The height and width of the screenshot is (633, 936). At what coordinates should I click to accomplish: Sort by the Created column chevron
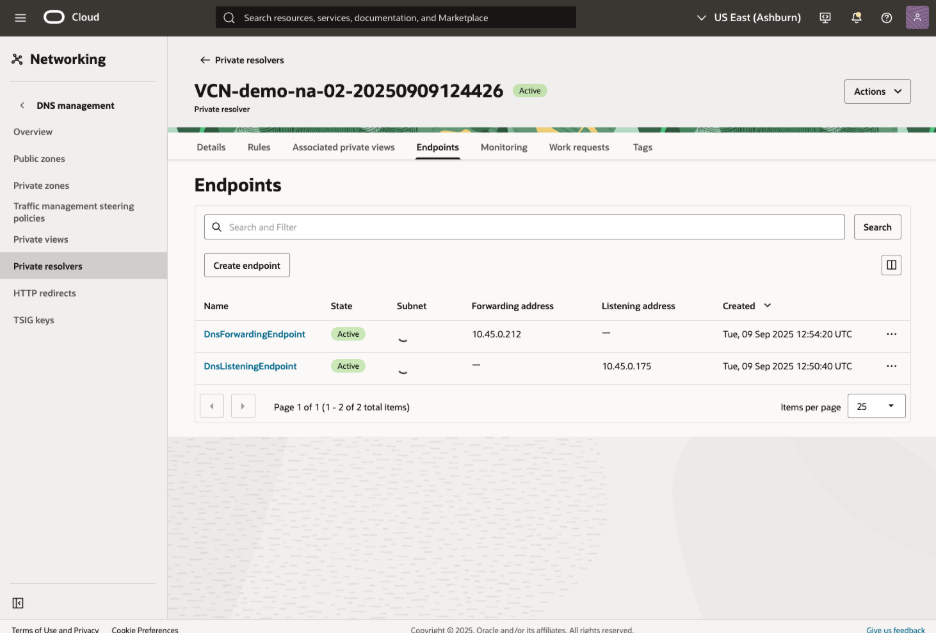[768, 306]
